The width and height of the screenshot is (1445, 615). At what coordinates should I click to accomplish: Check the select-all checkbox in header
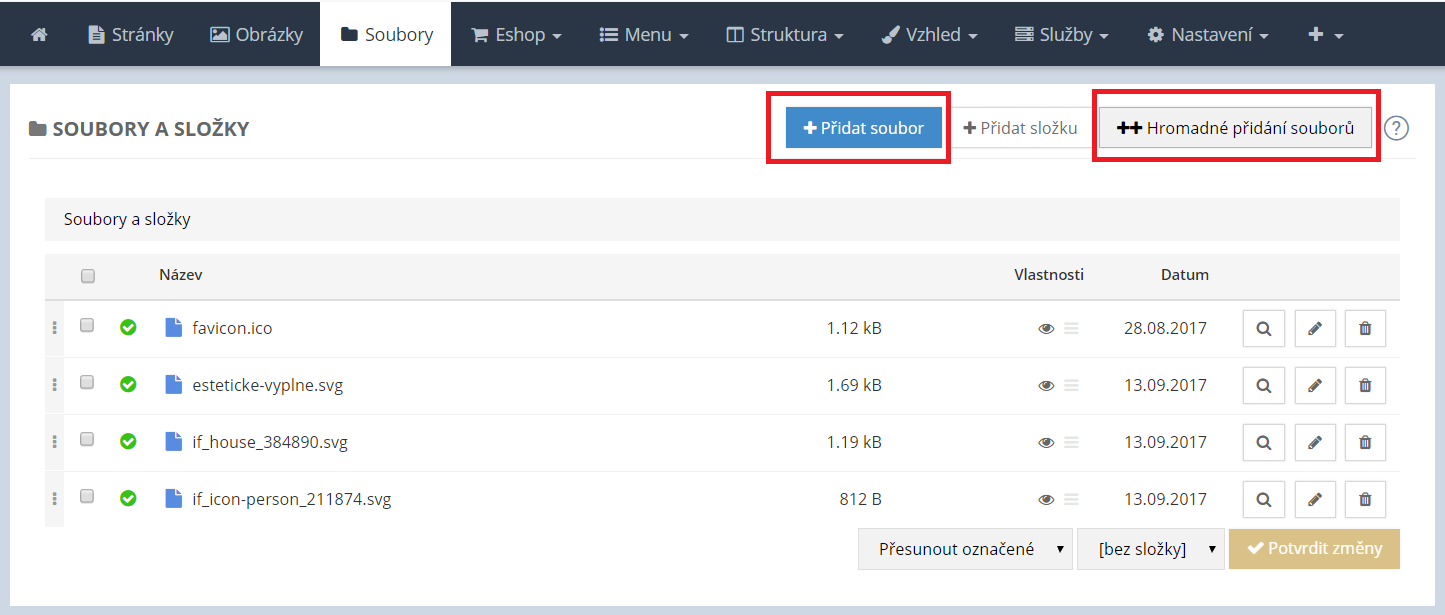pyautogui.click(x=88, y=276)
